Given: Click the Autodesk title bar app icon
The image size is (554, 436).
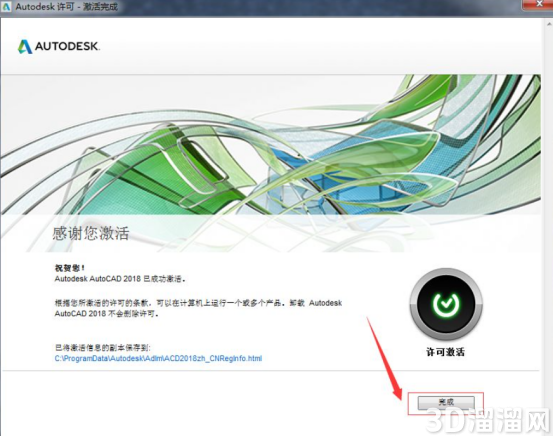Looking at the screenshot, I should pos(6,7).
